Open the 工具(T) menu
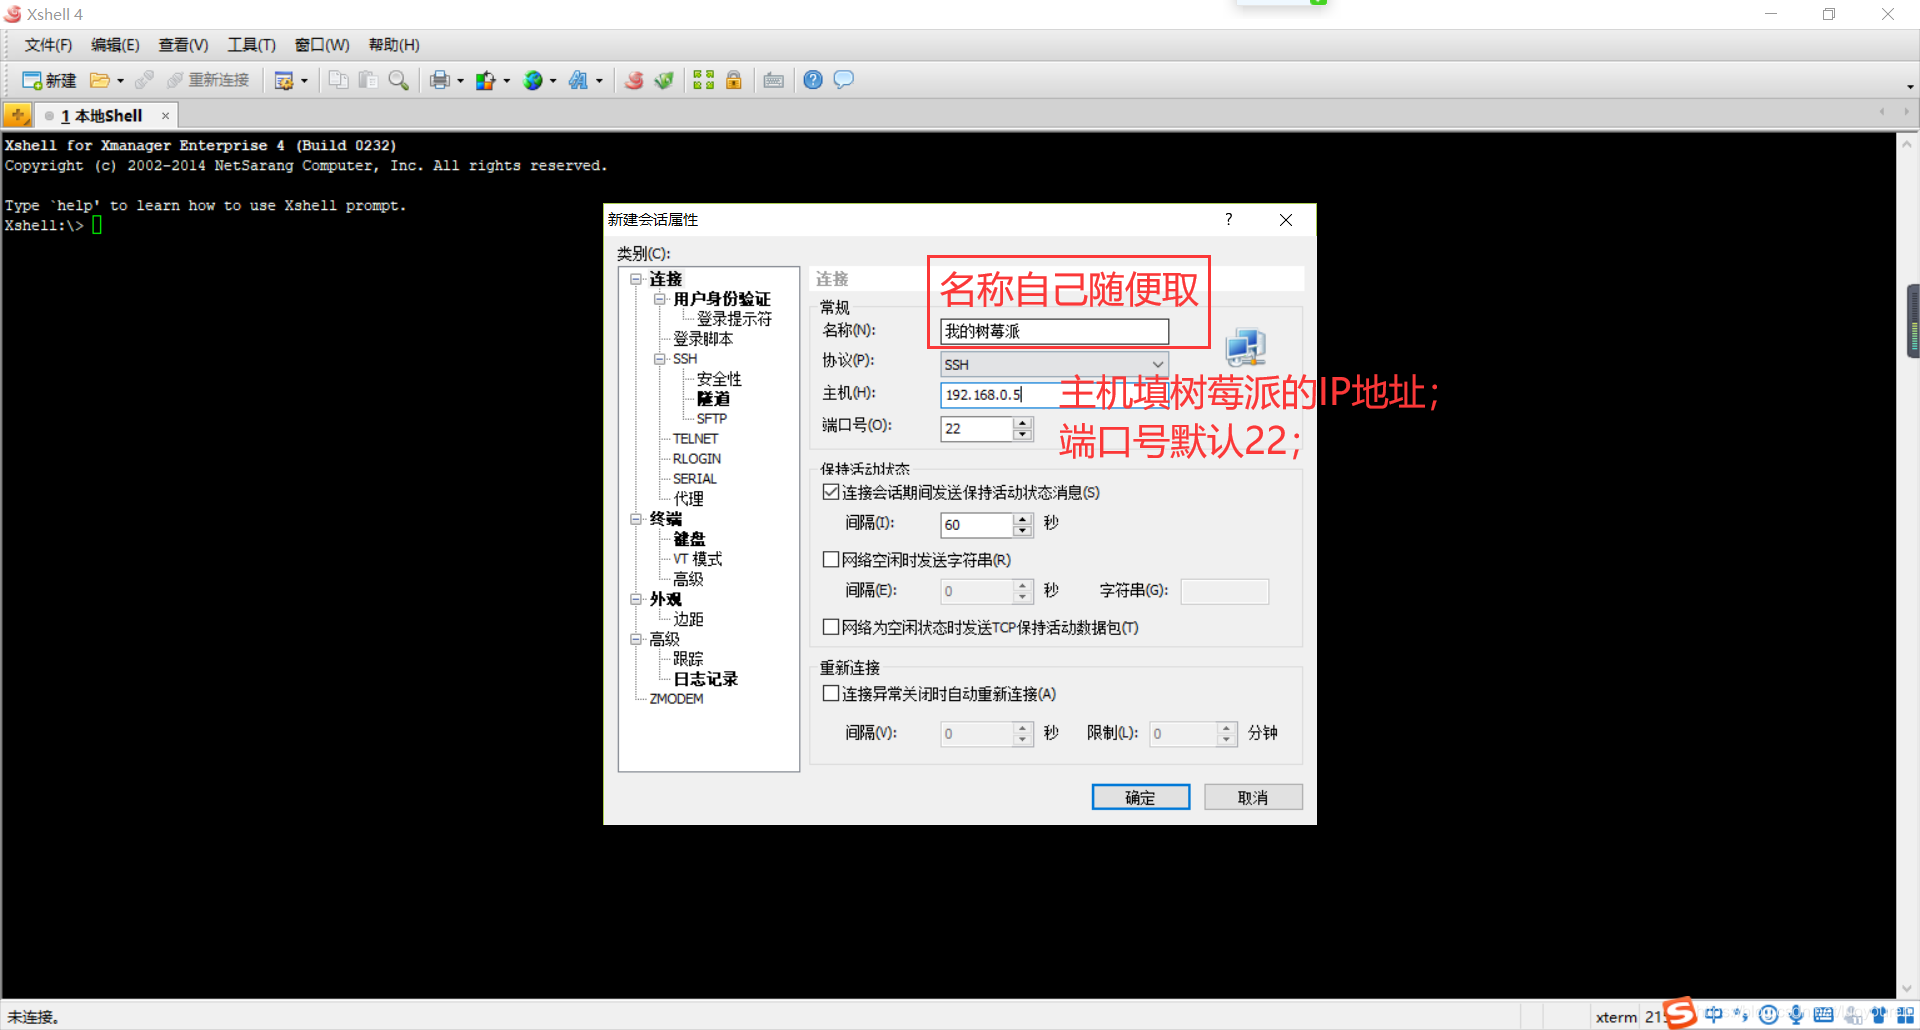The width and height of the screenshot is (1920, 1030). coord(251,45)
